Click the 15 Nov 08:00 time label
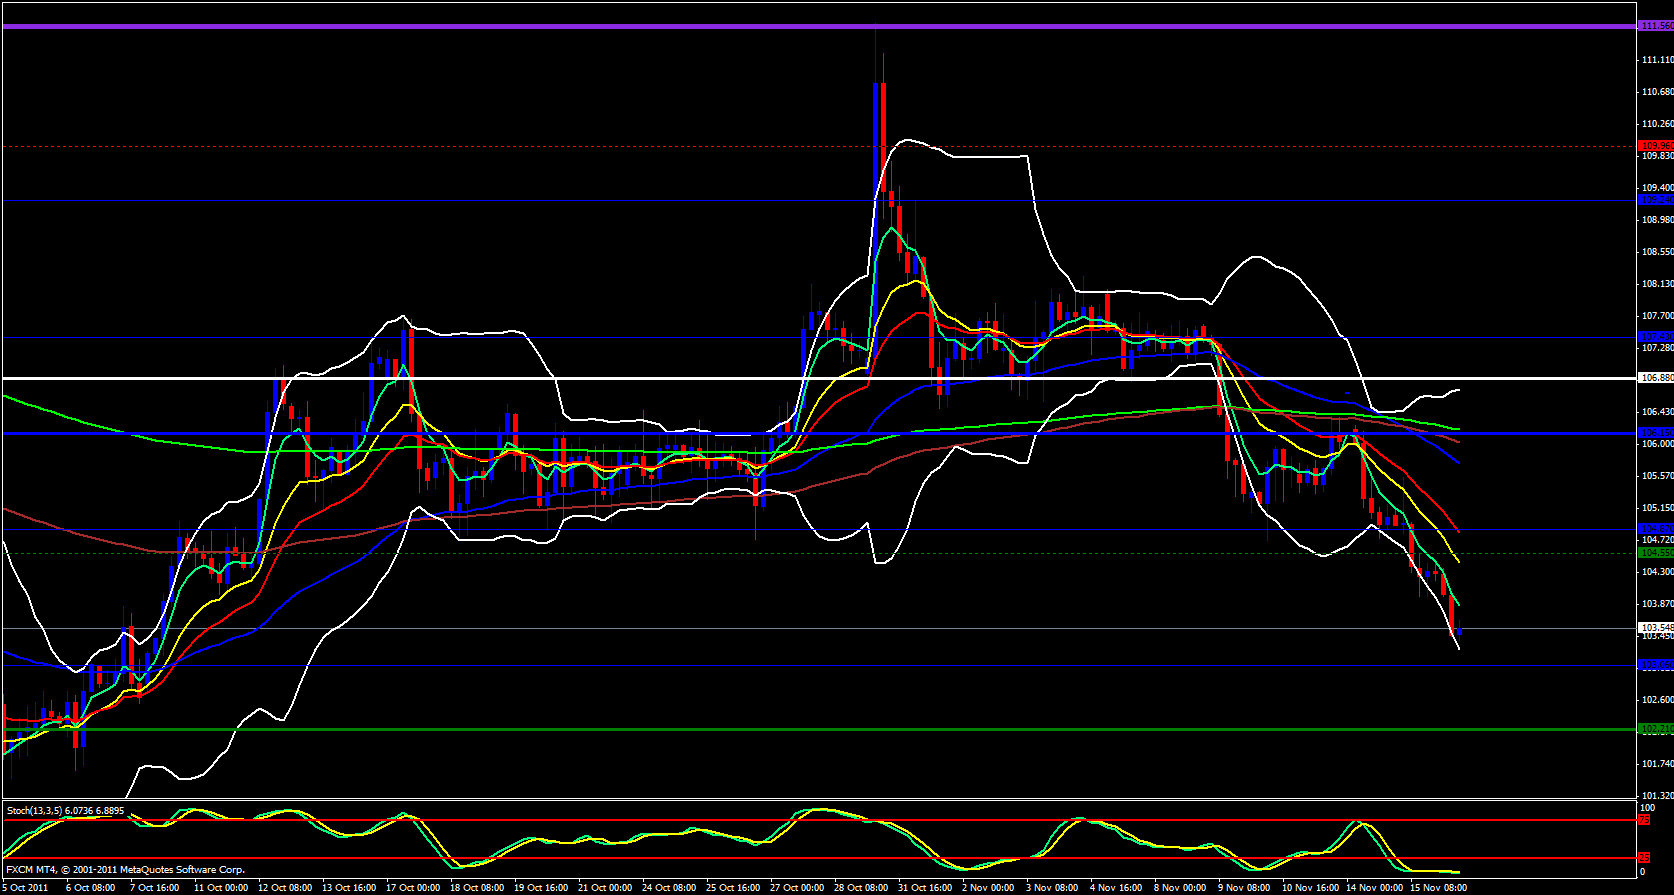This screenshot has width=1674, height=895. click(1438, 887)
